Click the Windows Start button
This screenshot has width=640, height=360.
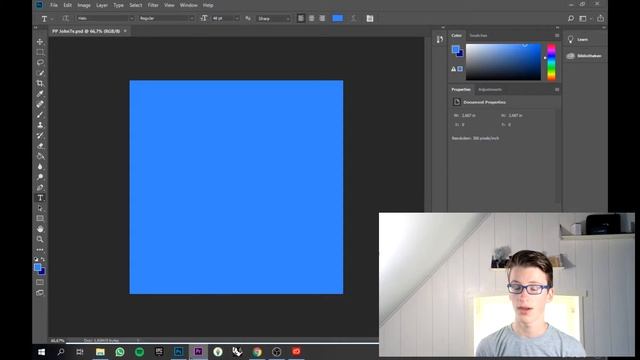pyautogui.click(x=41, y=352)
